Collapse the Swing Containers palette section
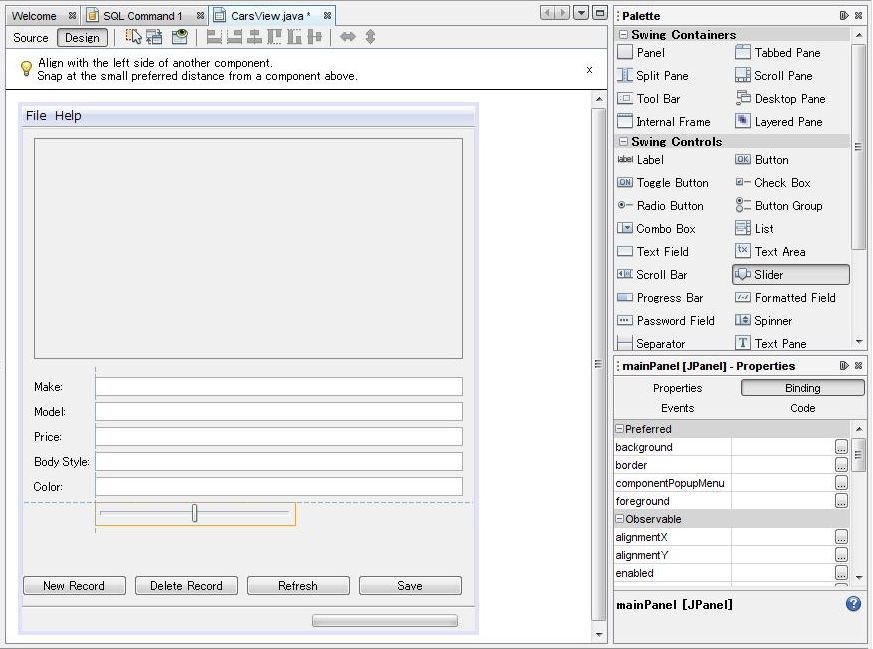Image resolution: width=873 pixels, height=649 pixels. (624, 35)
